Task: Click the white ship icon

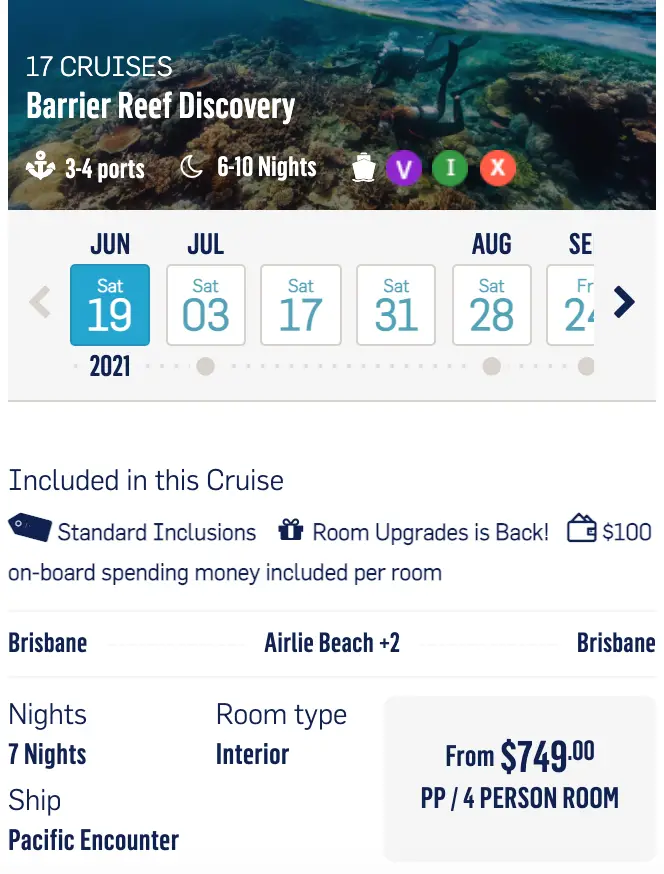Action: pyautogui.click(x=364, y=168)
